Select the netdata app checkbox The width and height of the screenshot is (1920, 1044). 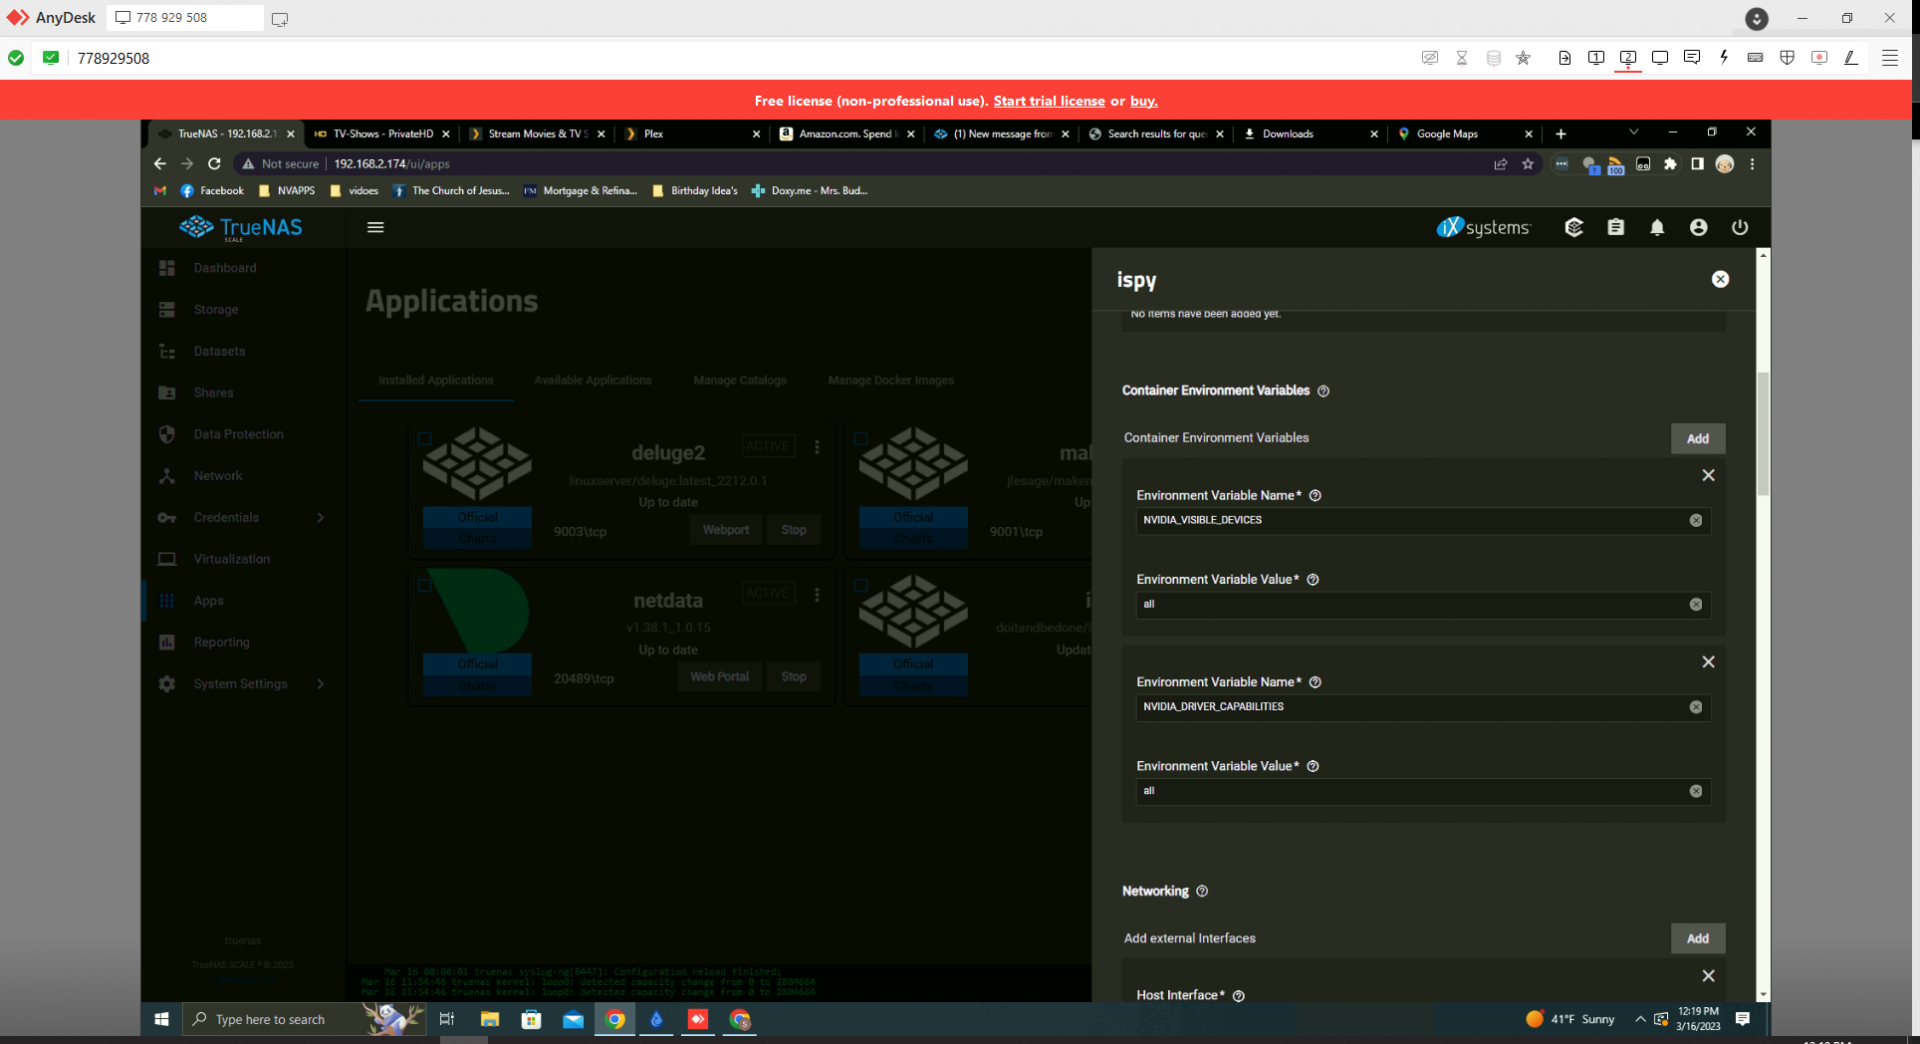(x=425, y=585)
